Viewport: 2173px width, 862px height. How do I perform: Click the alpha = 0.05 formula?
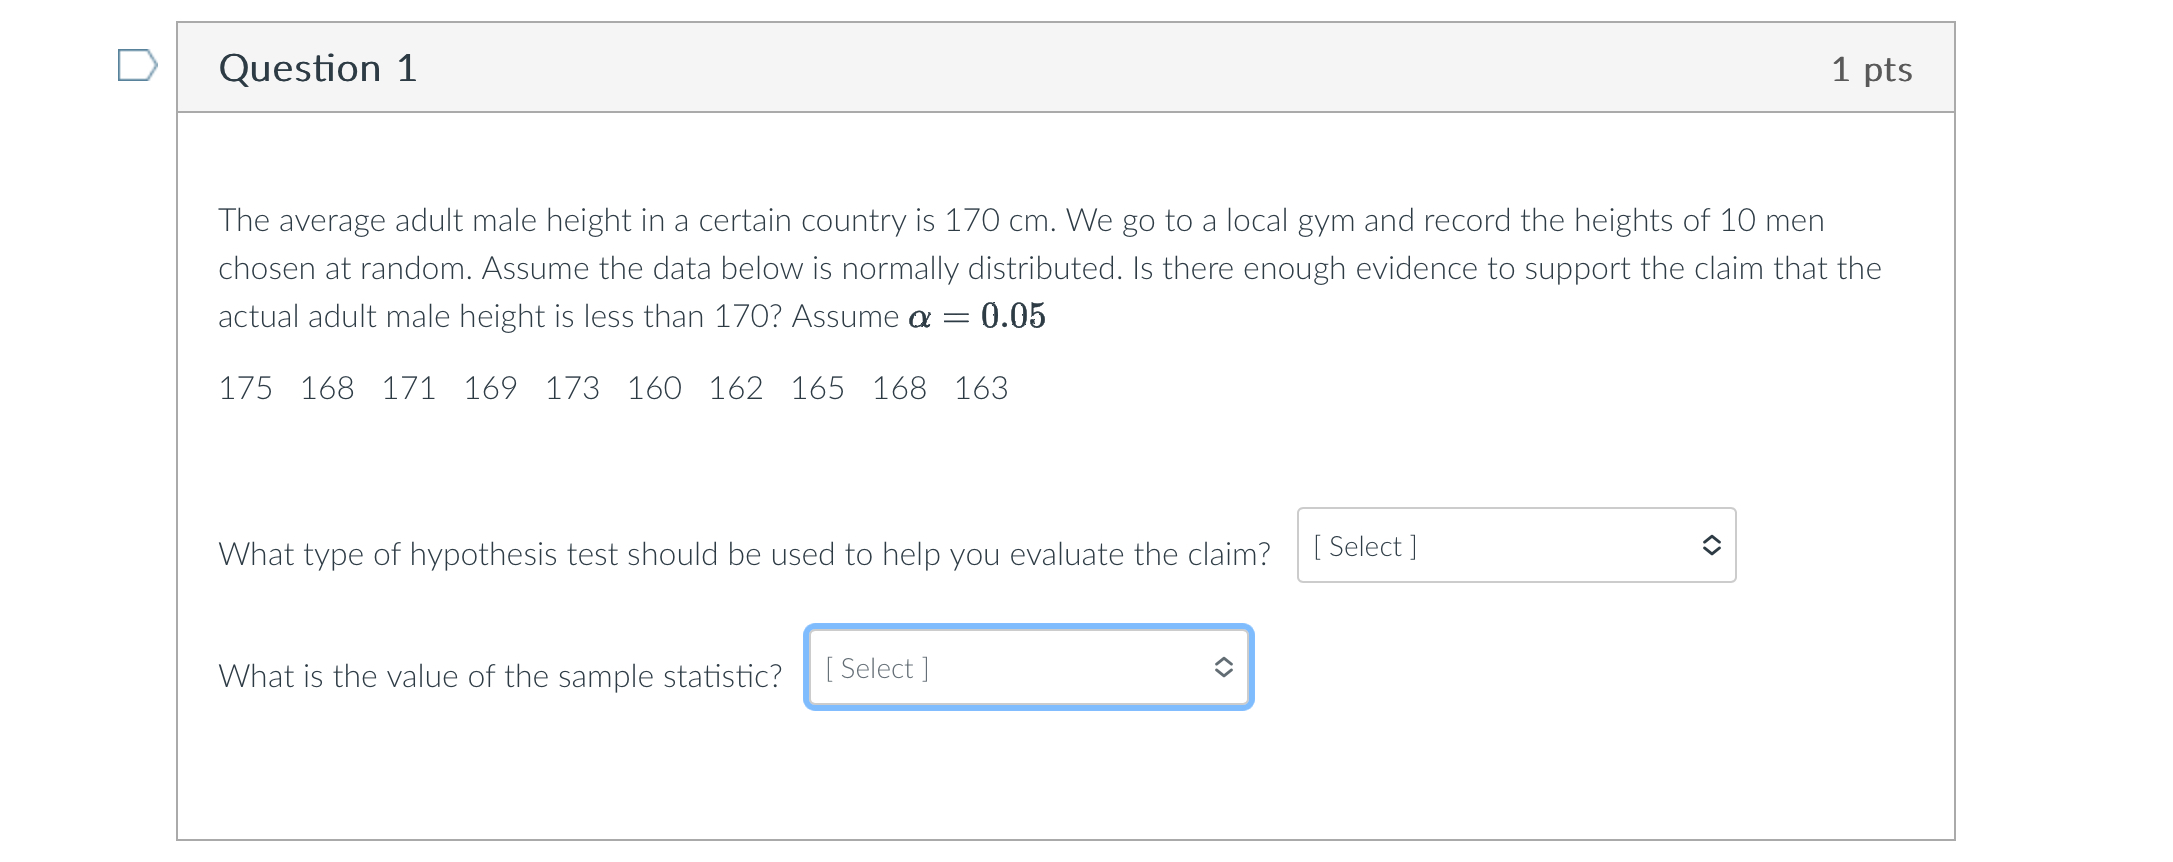click(977, 316)
